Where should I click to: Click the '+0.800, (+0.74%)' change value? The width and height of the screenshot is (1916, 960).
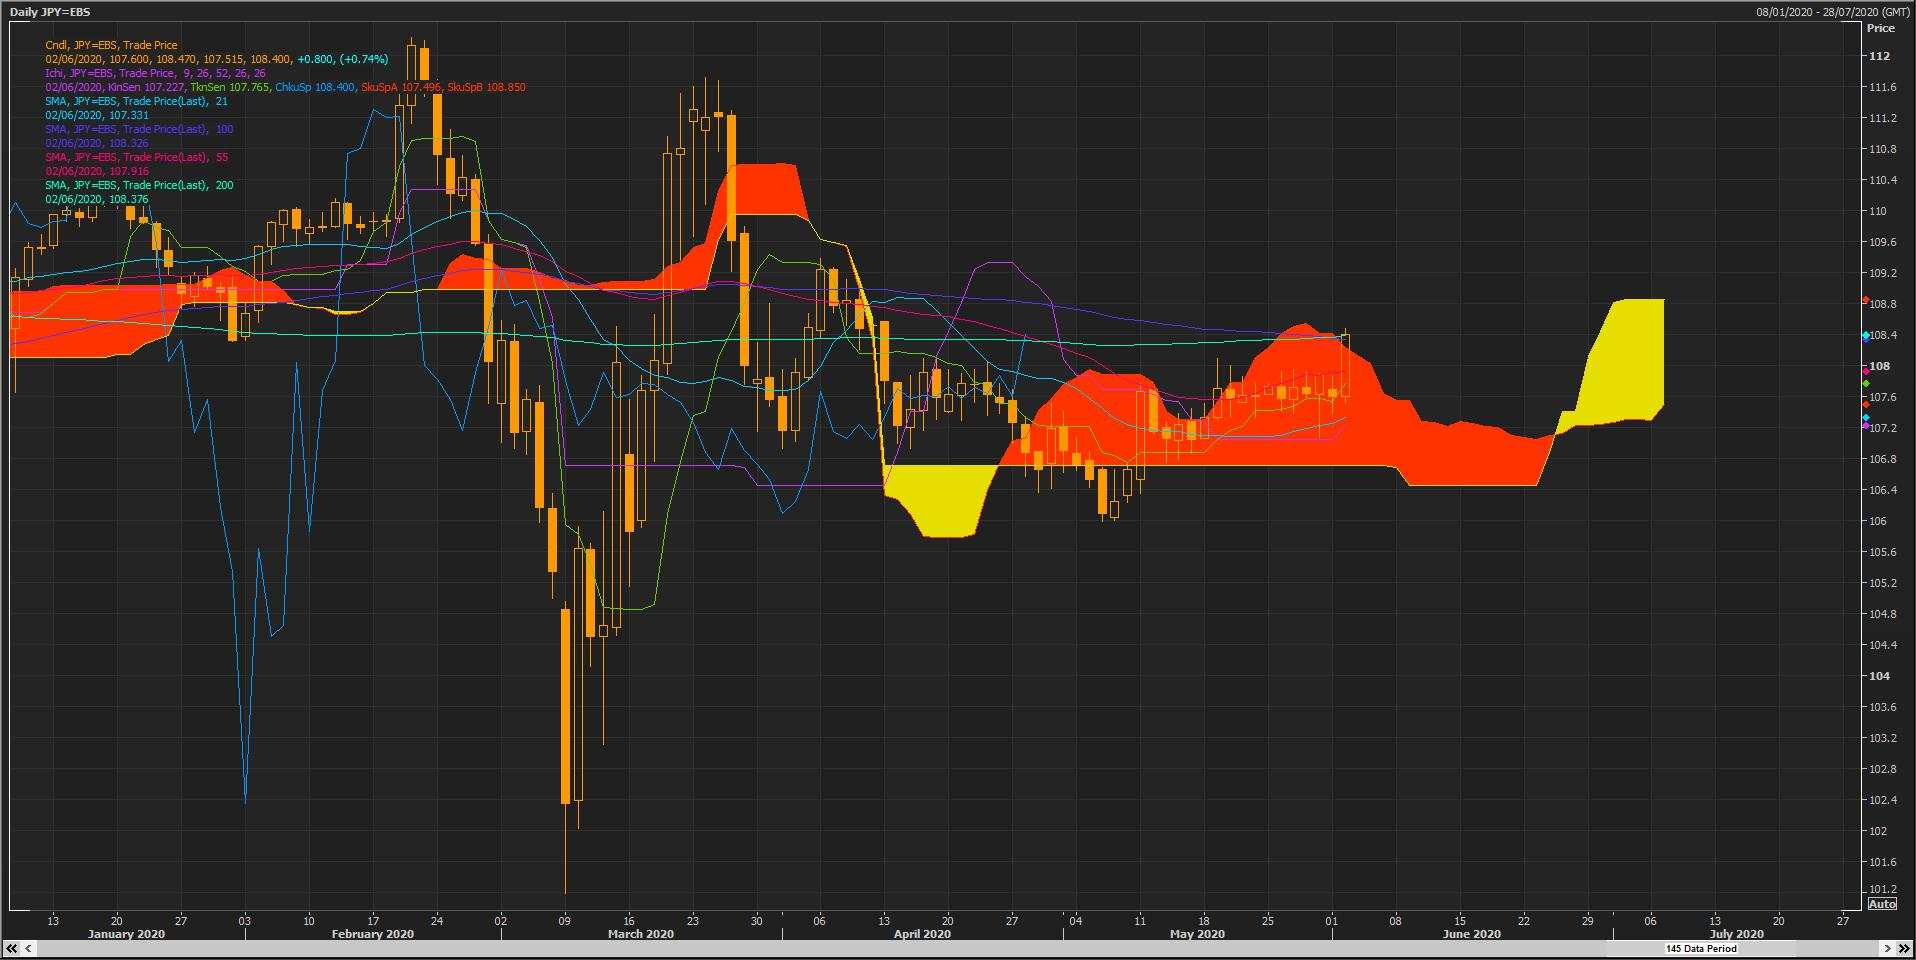(342, 59)
